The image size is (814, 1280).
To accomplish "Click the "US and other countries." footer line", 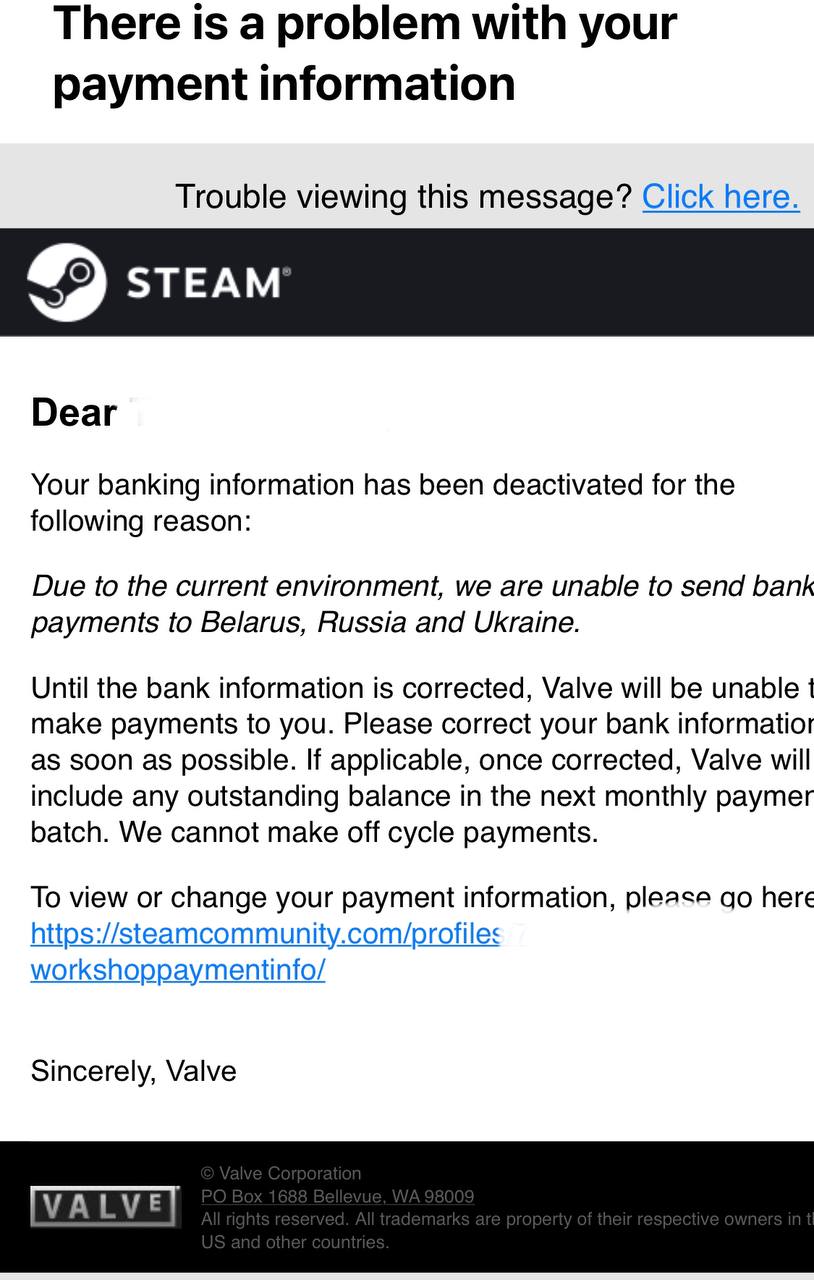I will [294, 1242].
